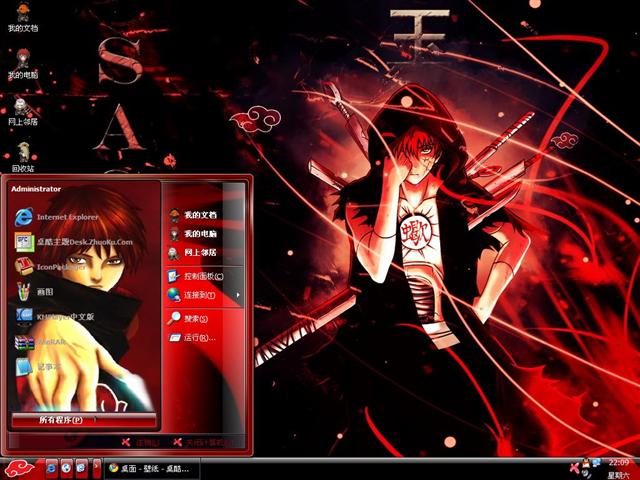Viewport: 640px width, 480px height.
Task: Open 网上邻居 desktop icon
Action: tap(23, 111)
